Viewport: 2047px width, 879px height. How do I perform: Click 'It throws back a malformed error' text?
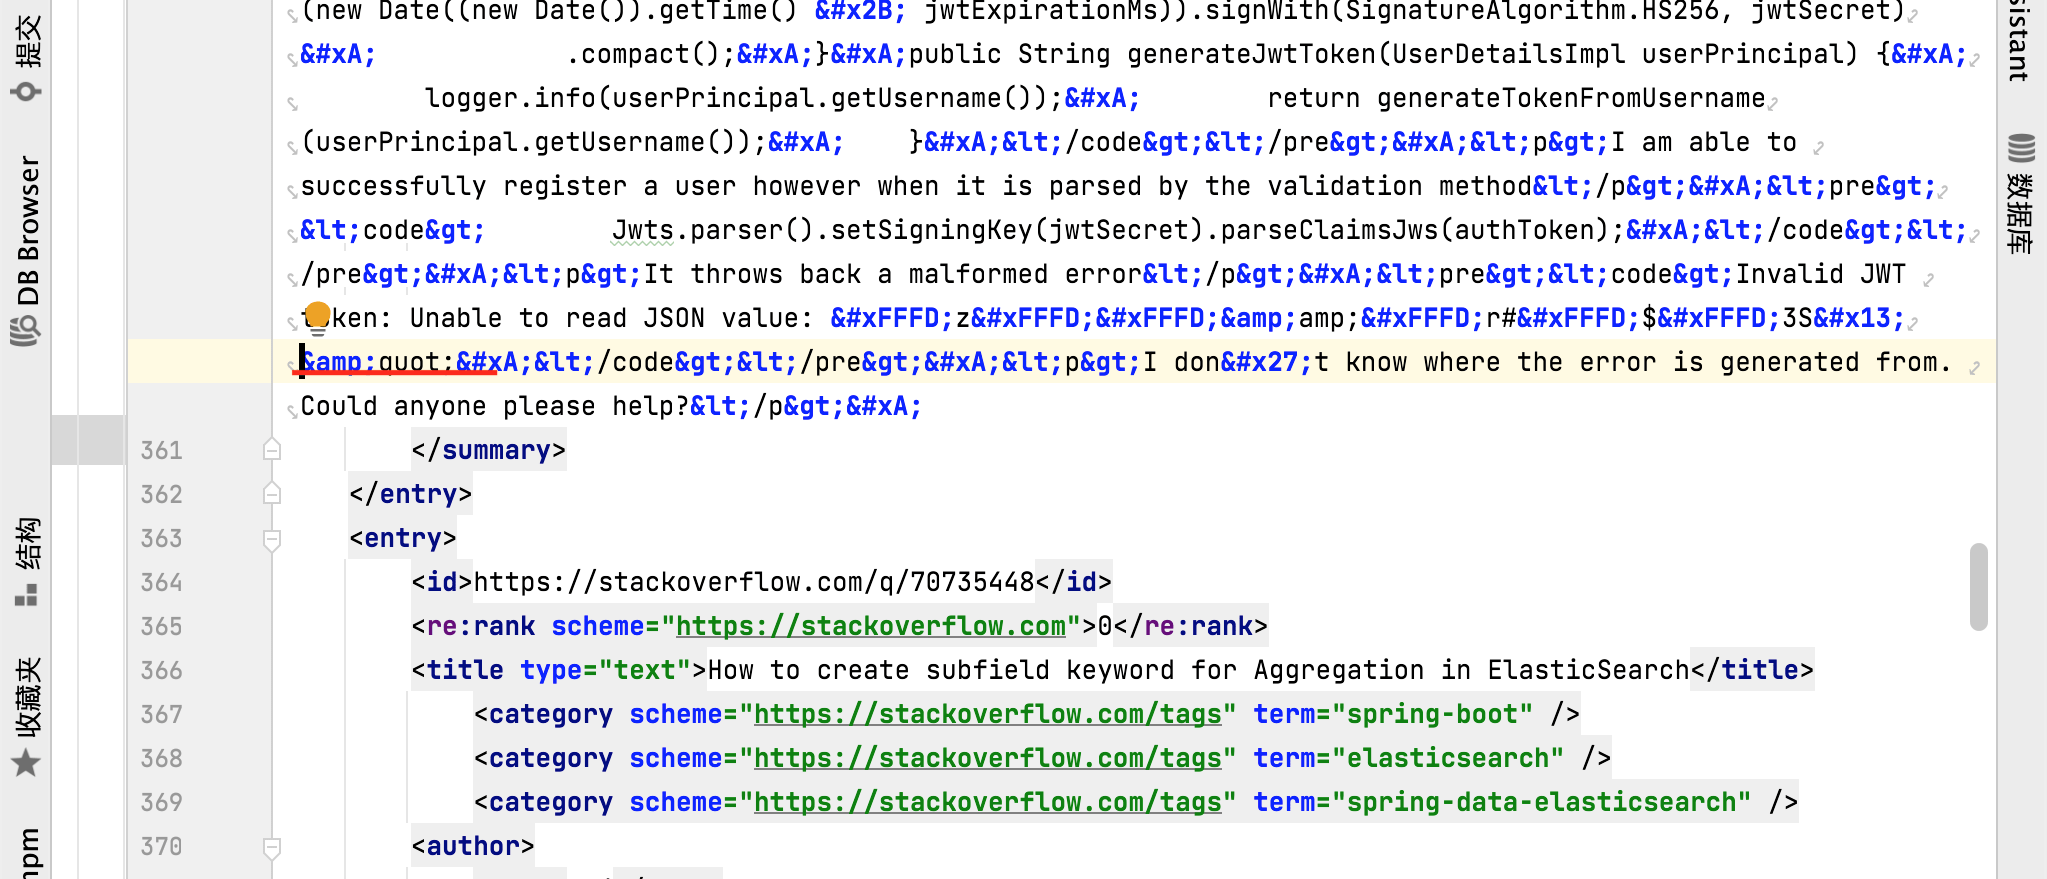(x=893, y=274)
